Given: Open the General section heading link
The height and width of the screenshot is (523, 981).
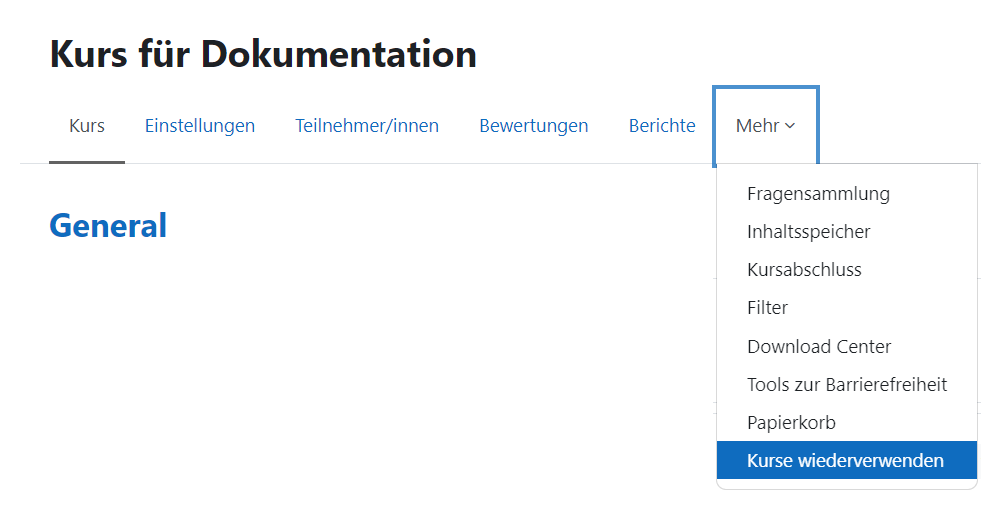Looking at the screenshot, I should (108, 226).
